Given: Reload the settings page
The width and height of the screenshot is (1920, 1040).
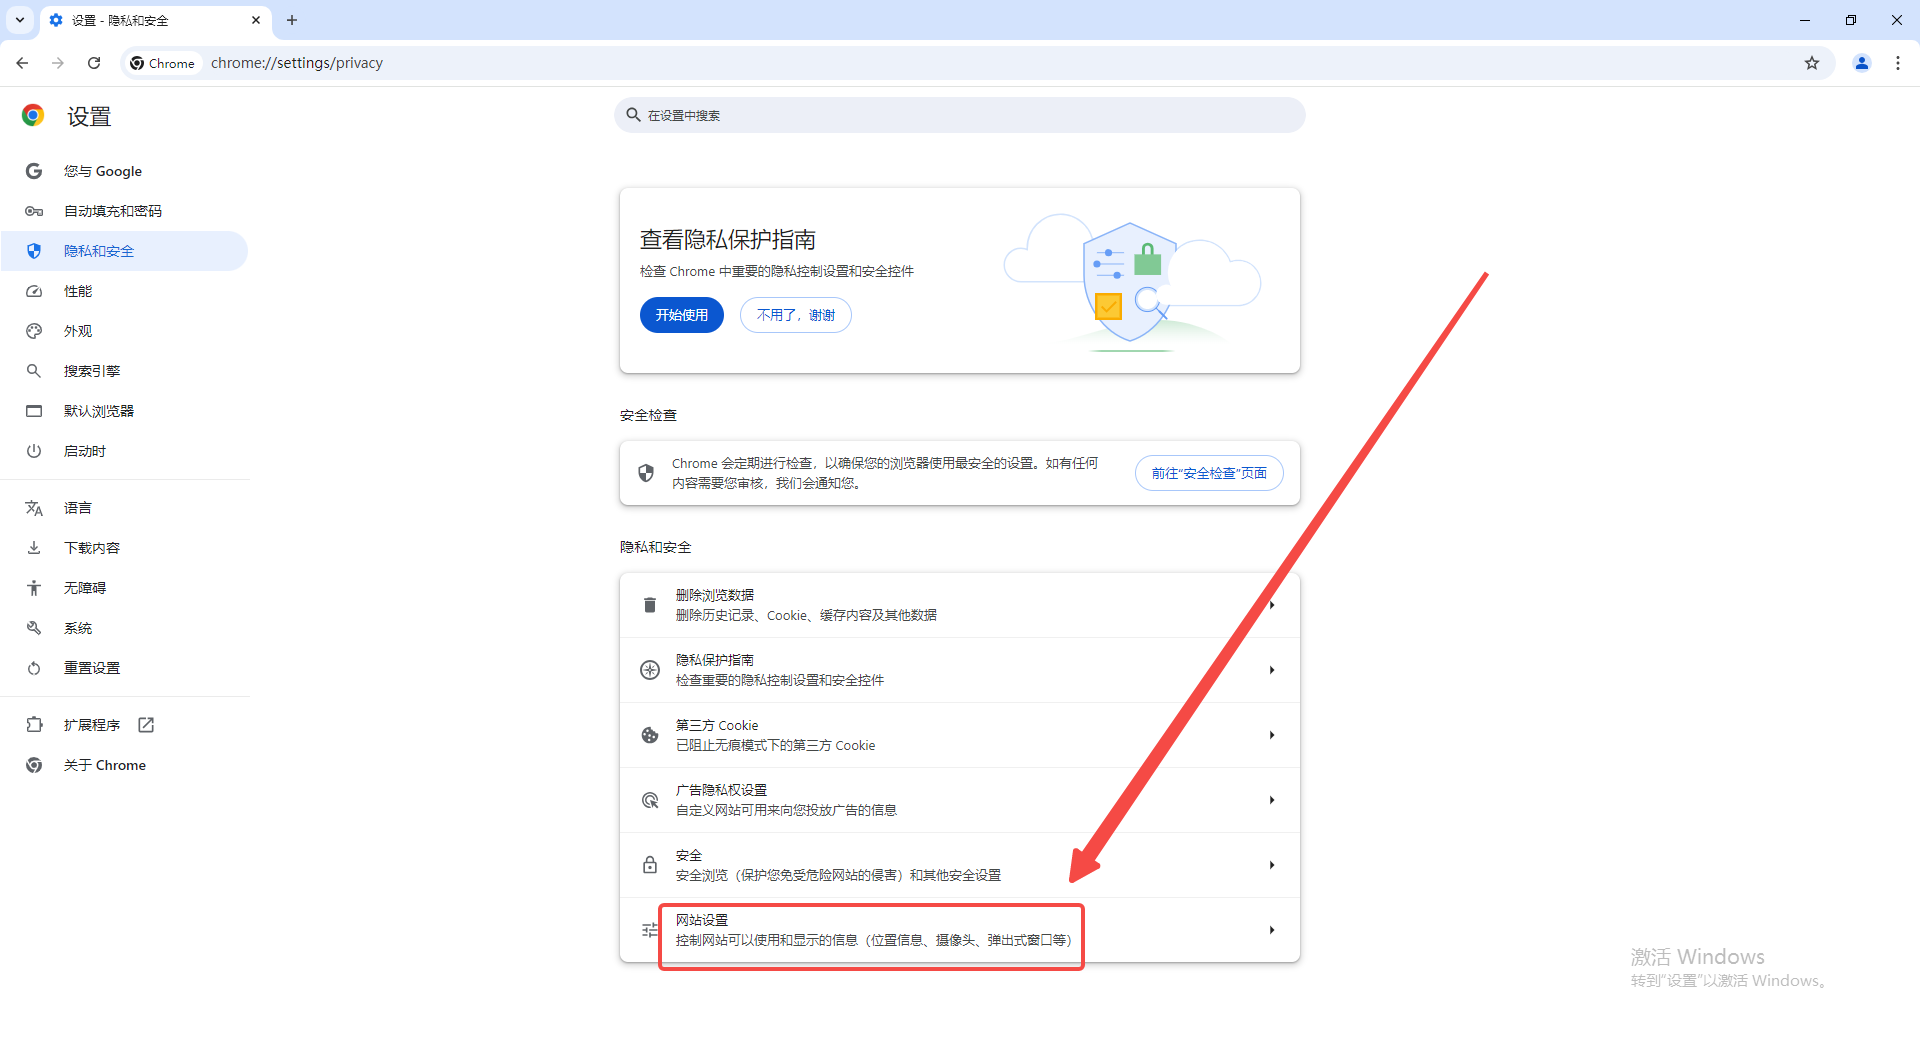Looking at the screenshot, I should click(x=94, y=63).
